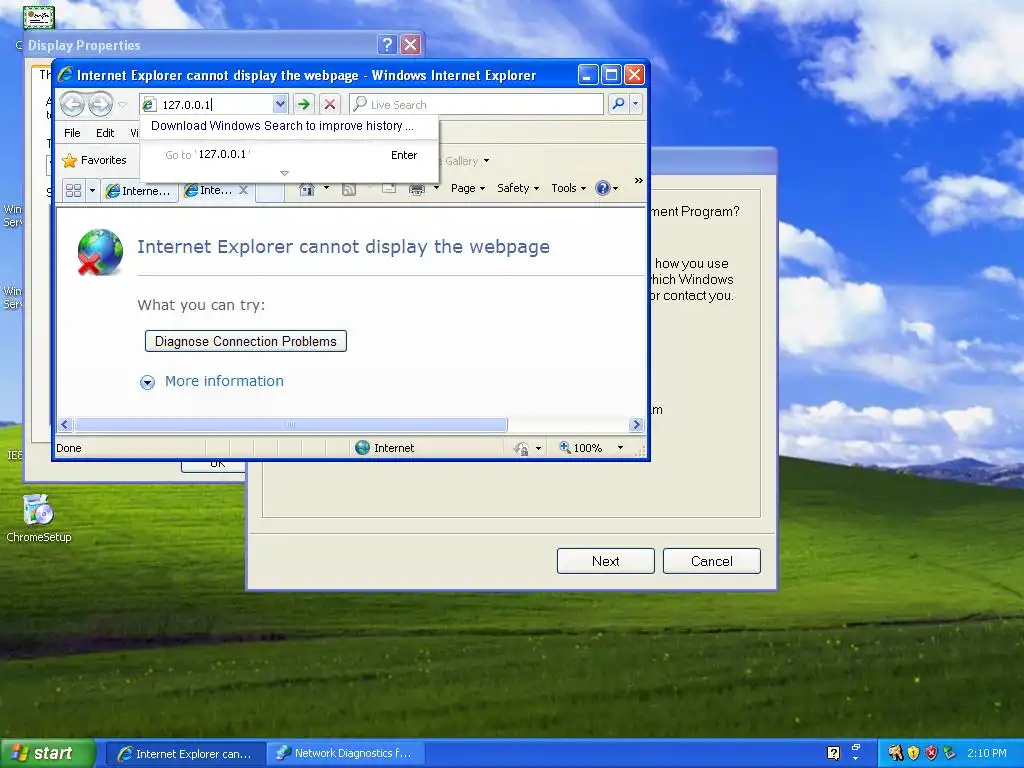Open the search provider options dropdown

pyautogui.click(x=635, y=104)
